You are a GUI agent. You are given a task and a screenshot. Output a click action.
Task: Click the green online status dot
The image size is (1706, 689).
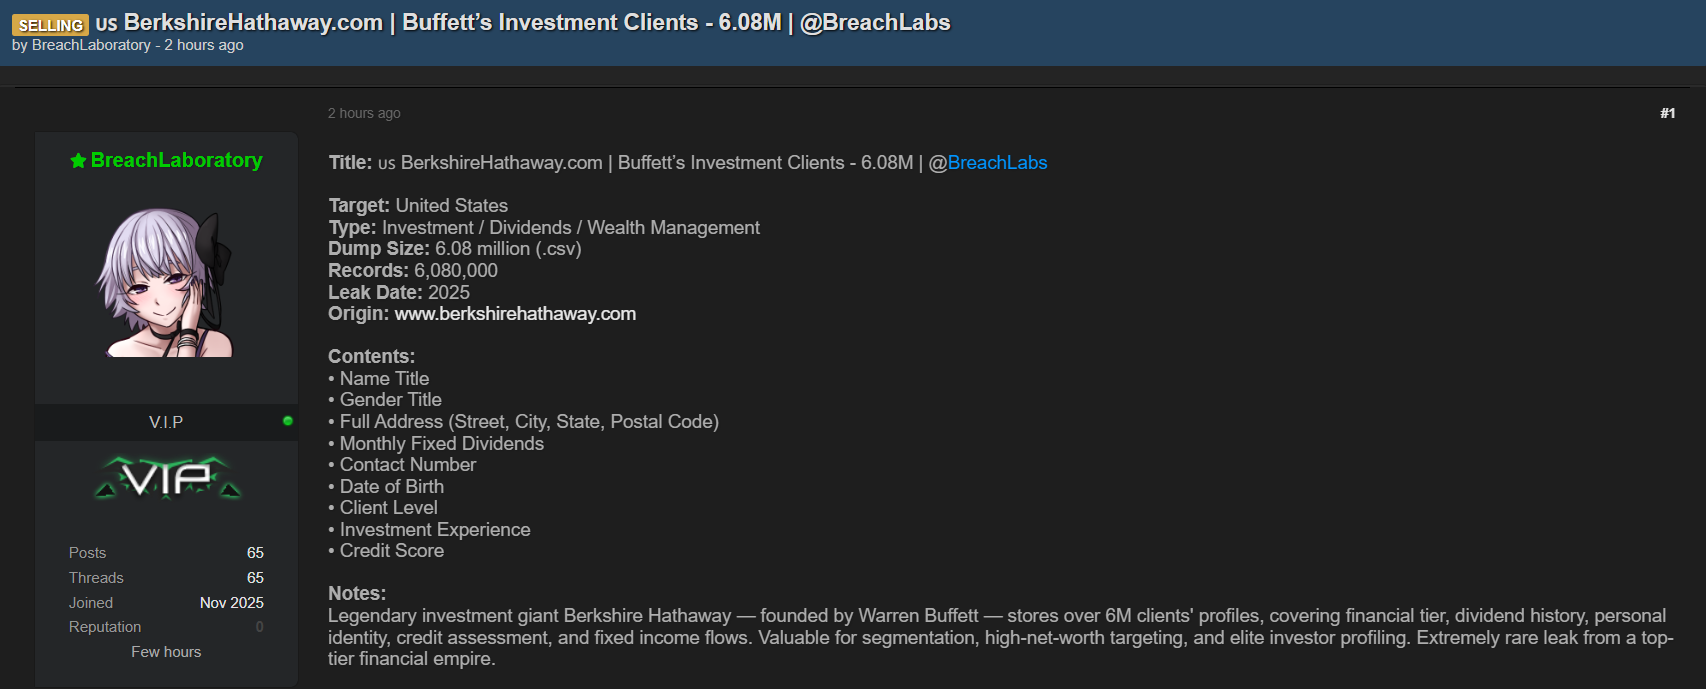tap(289, 421)
